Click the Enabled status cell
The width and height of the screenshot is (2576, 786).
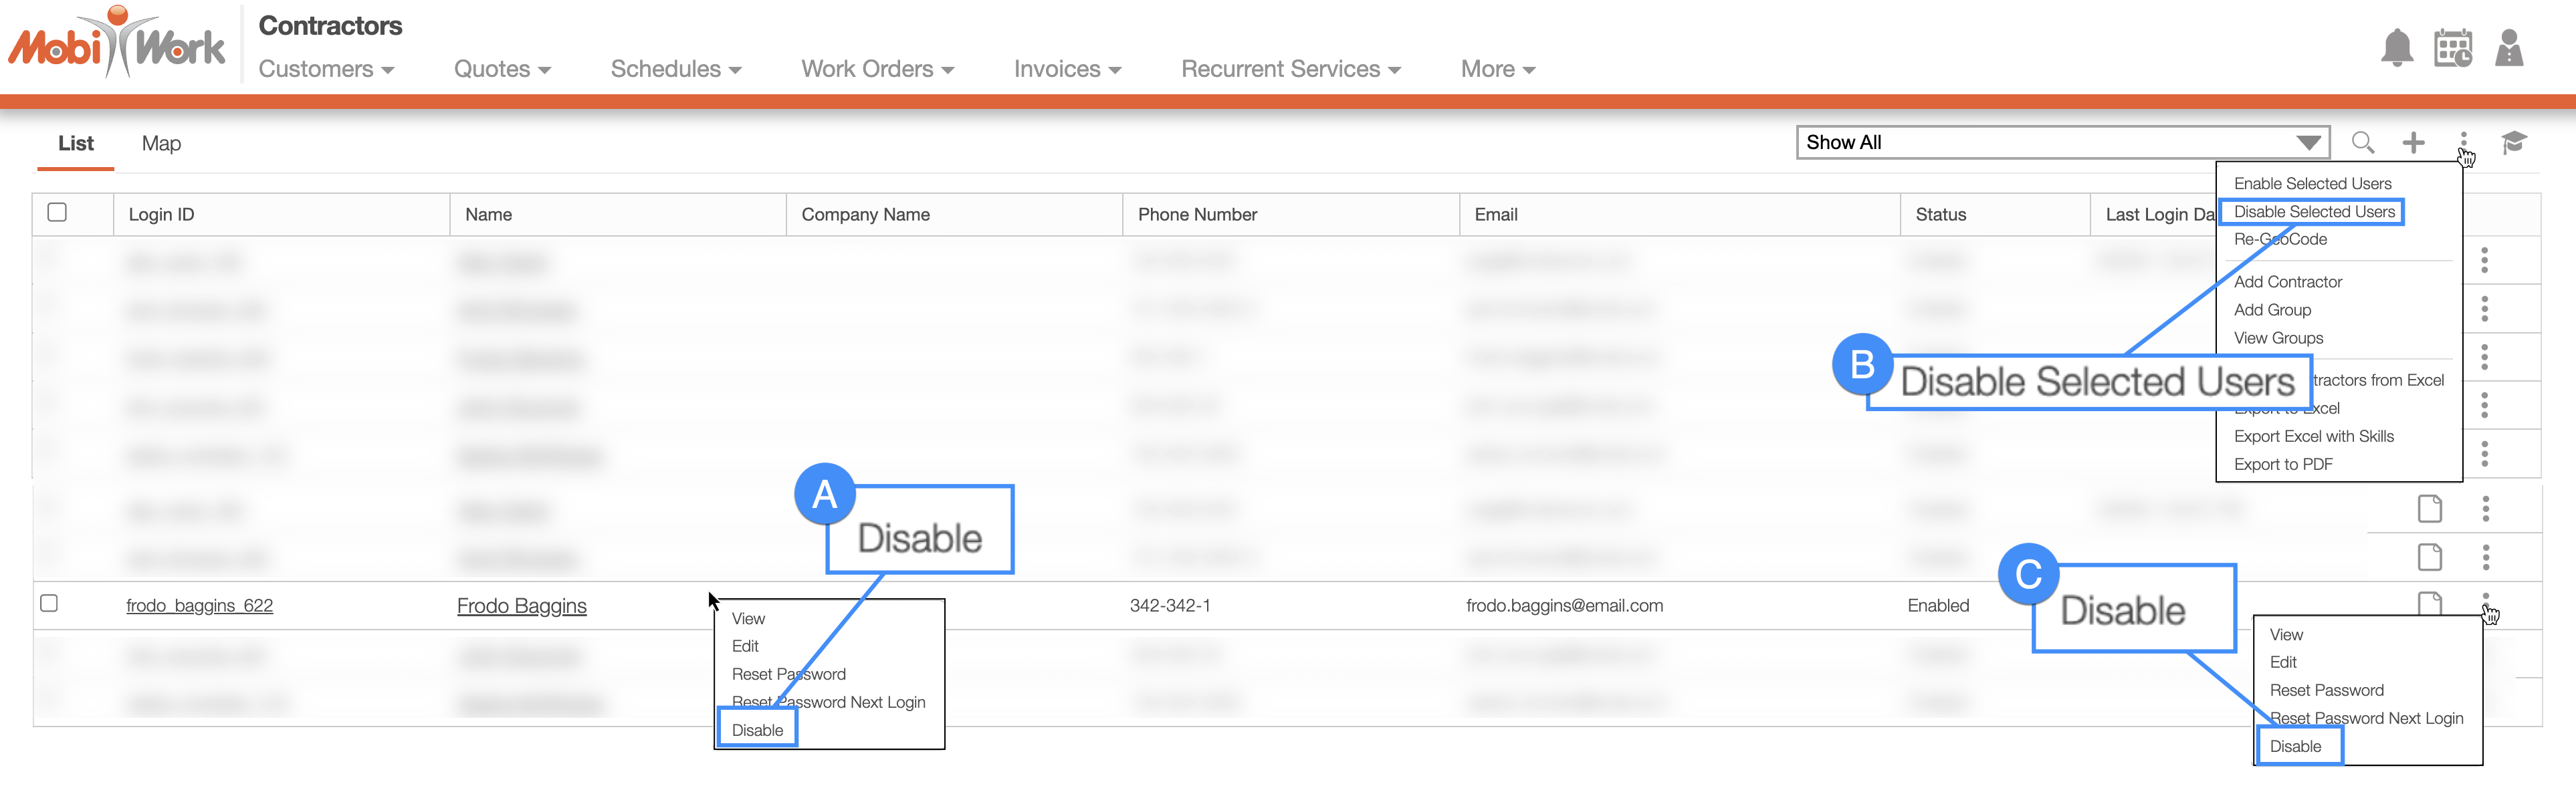[1938, 605]
